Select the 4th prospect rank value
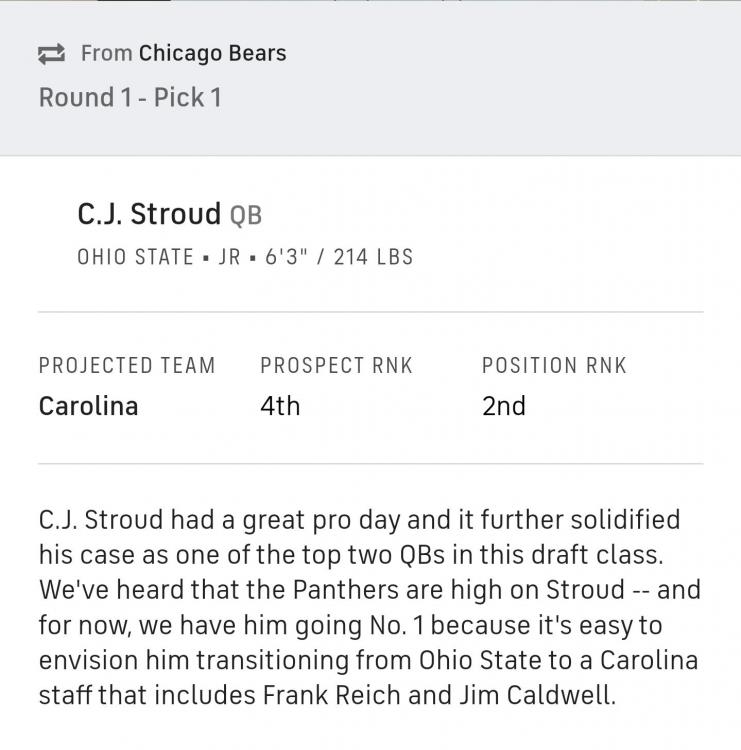This screenshot has width=741, height=750. point(280,406)
